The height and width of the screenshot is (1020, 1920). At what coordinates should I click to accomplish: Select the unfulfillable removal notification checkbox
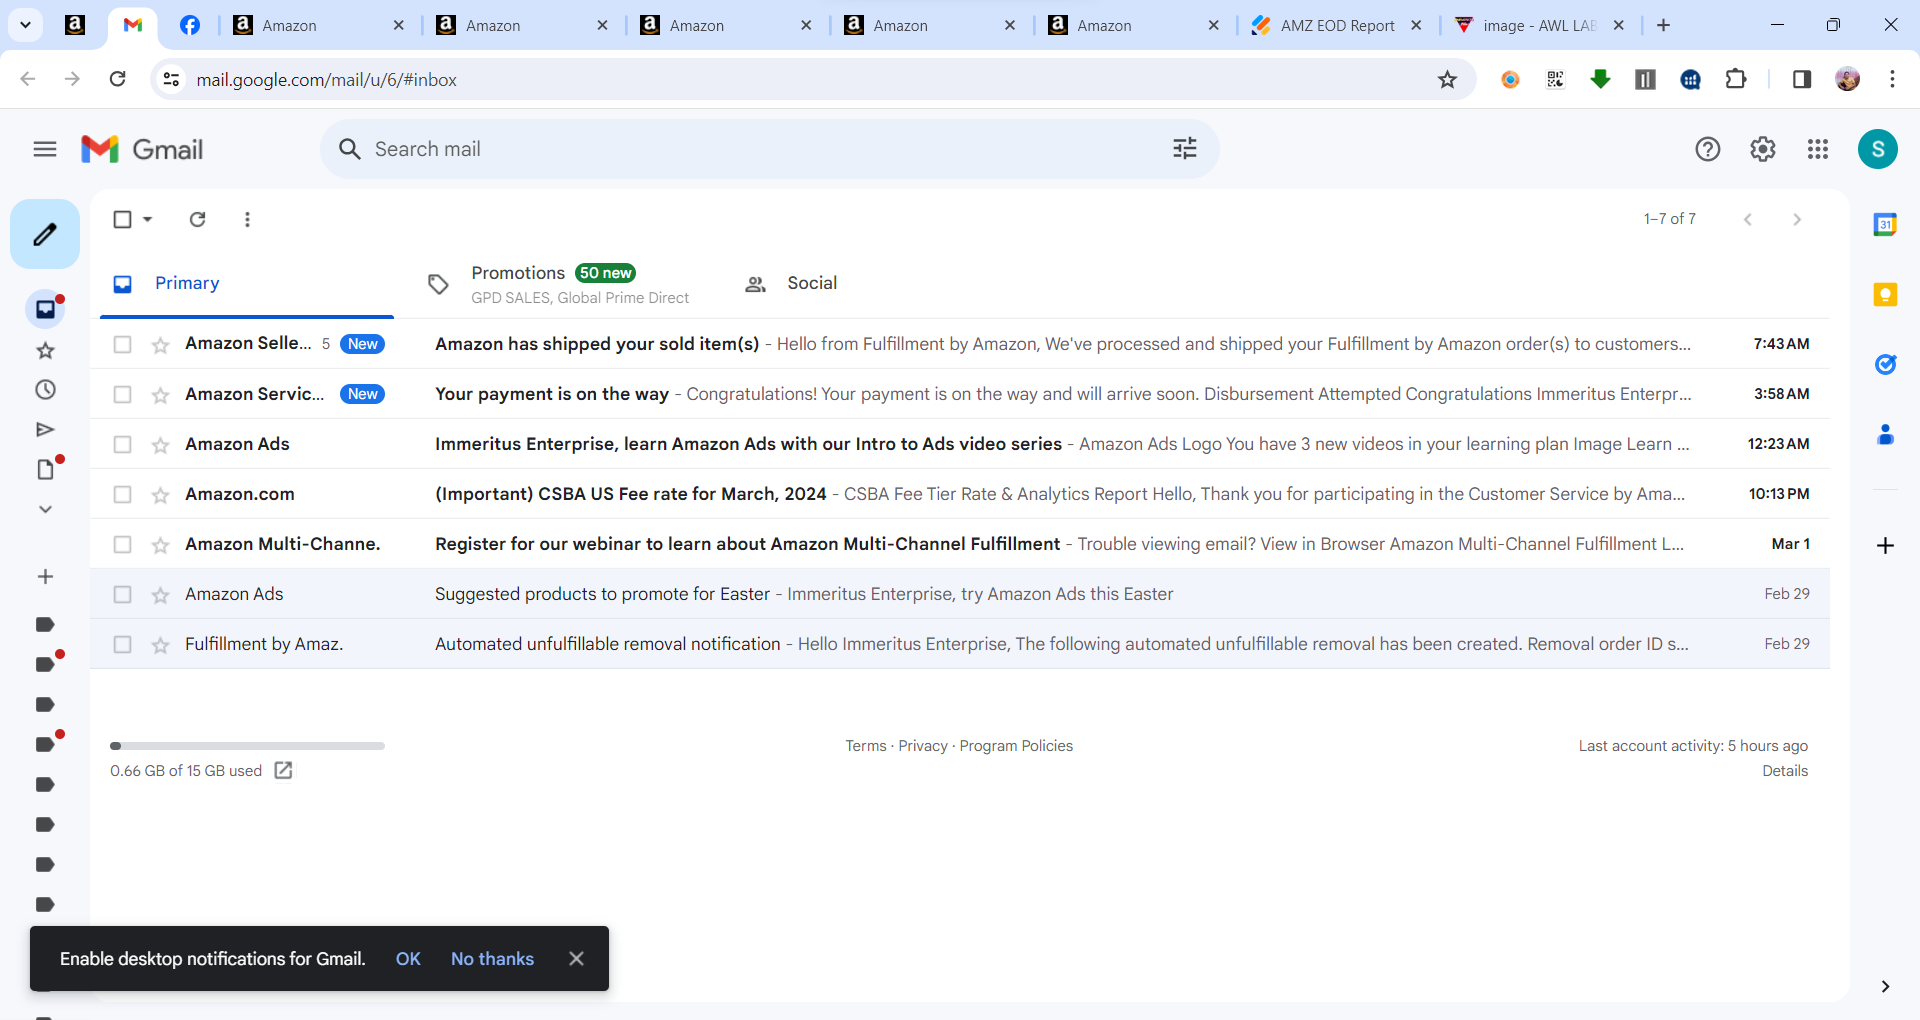coord(122,644)
